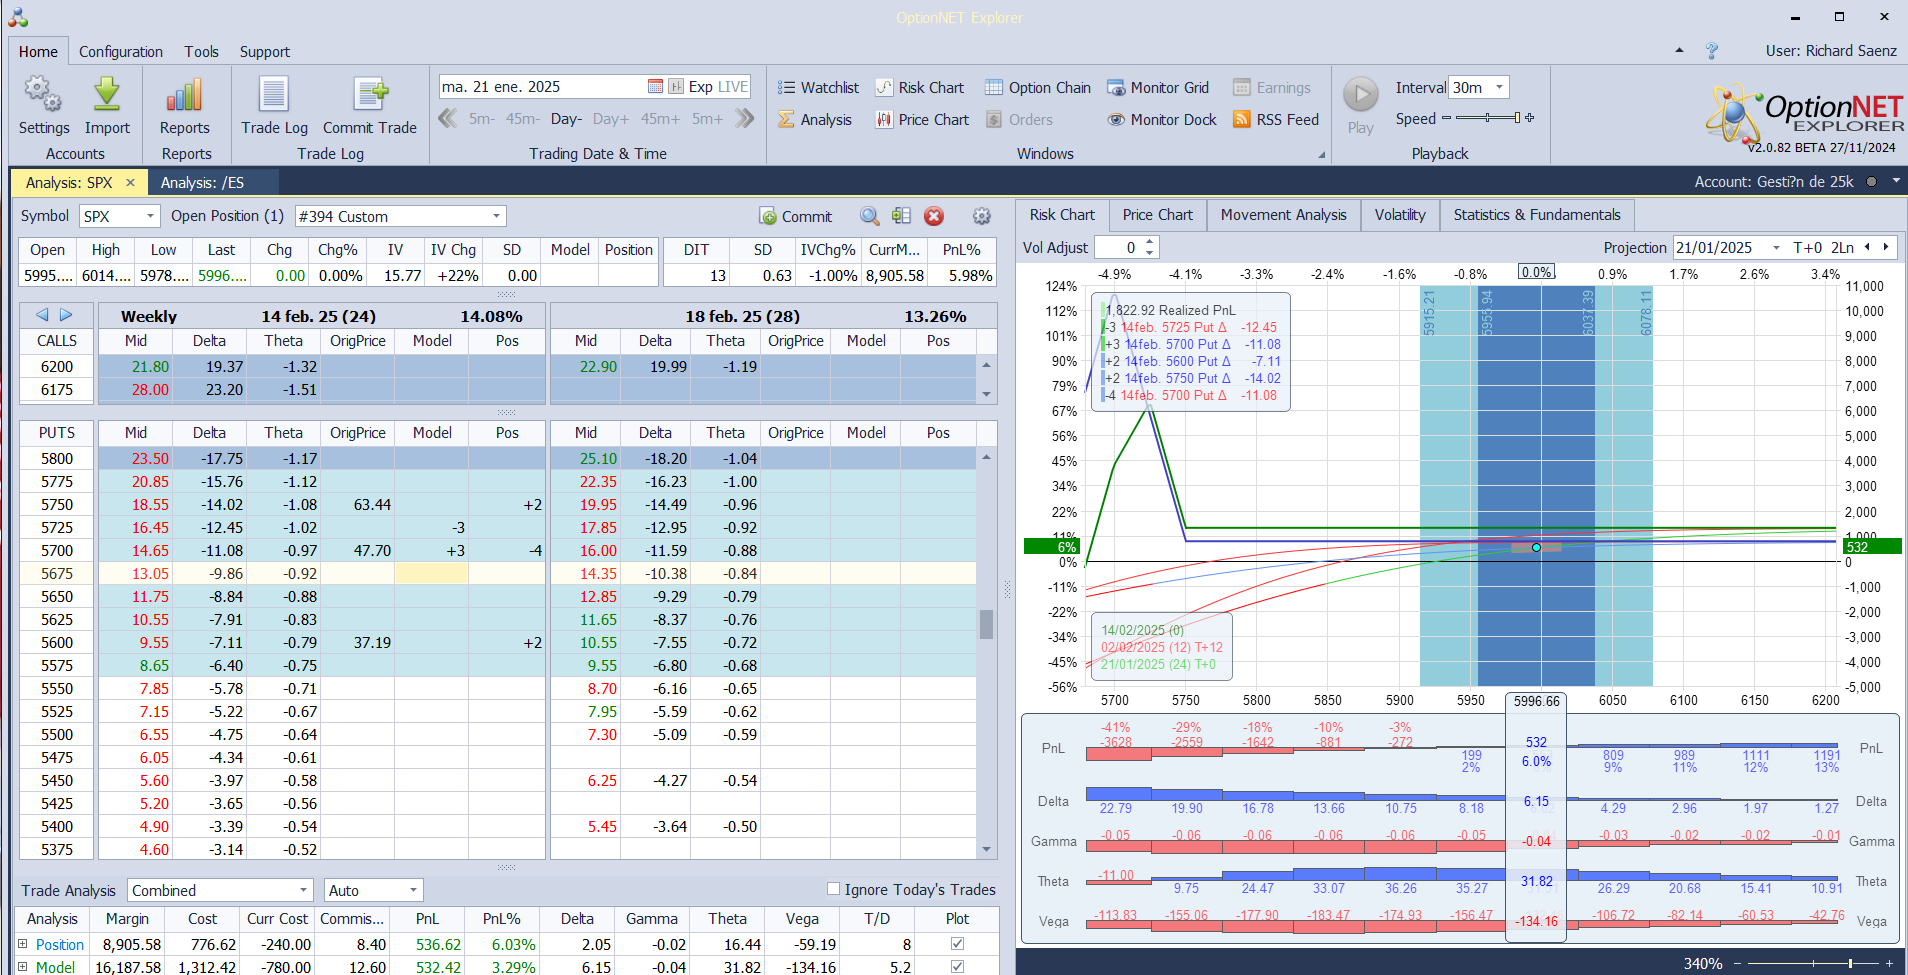Open the Watchlist window
This screenshot has height=975, width=1908.
click(x=818, y=88)
